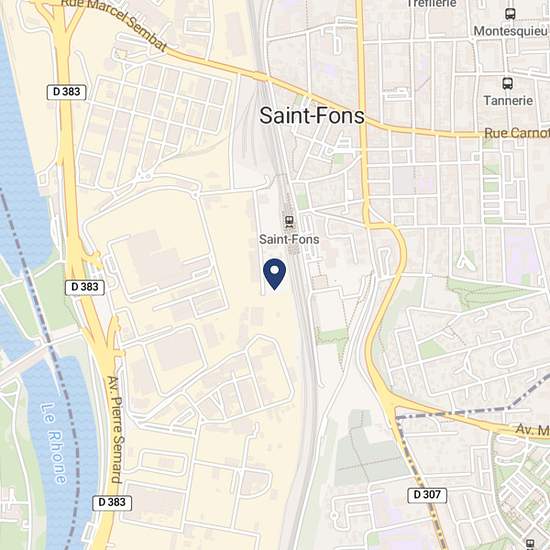Click the D 383 shield beside the river bridge

(85, 287)
